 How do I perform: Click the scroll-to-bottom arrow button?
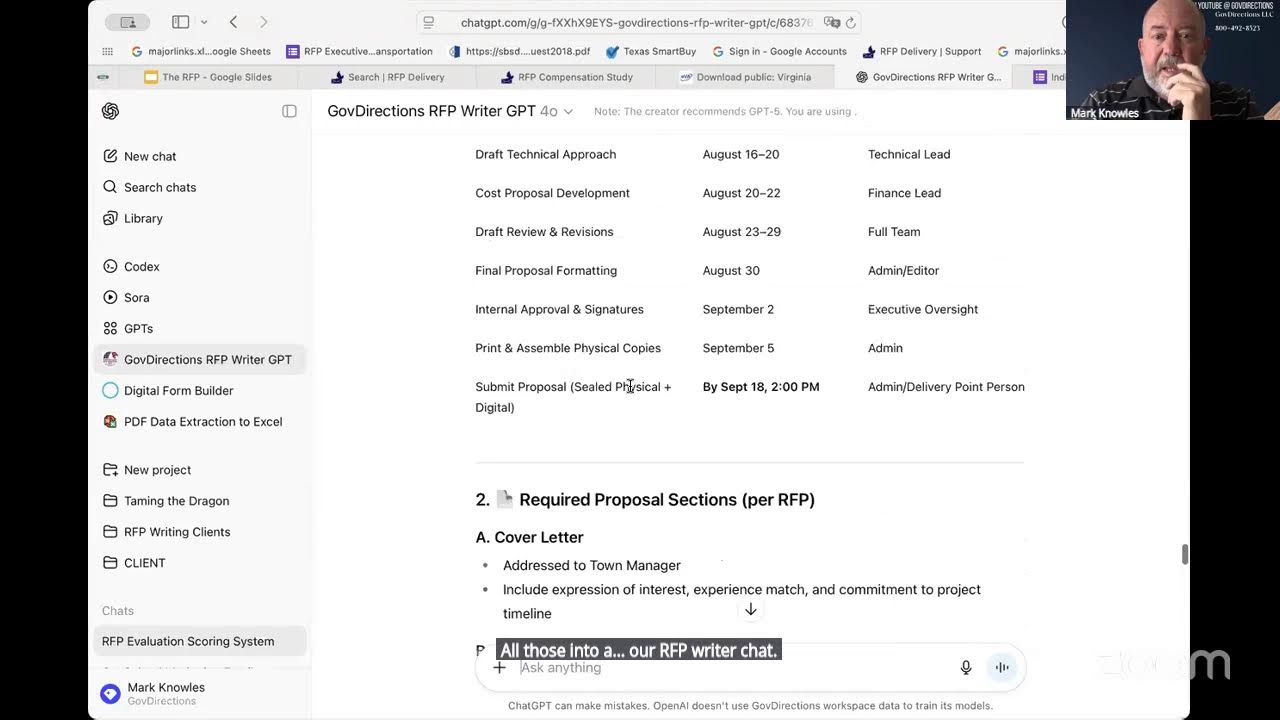[x=750, y=609]
